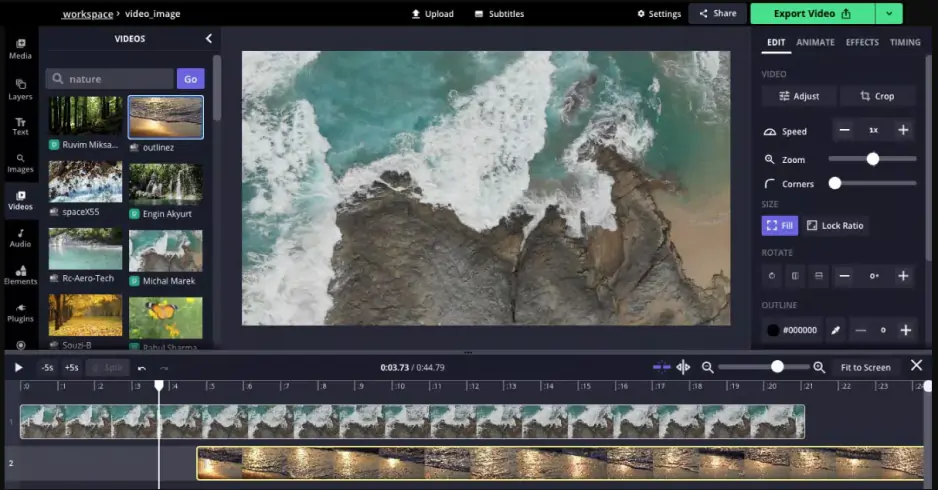Click the undo arrow in timeline
Viewport: 938px width, 490px height.
coord(142,367)
